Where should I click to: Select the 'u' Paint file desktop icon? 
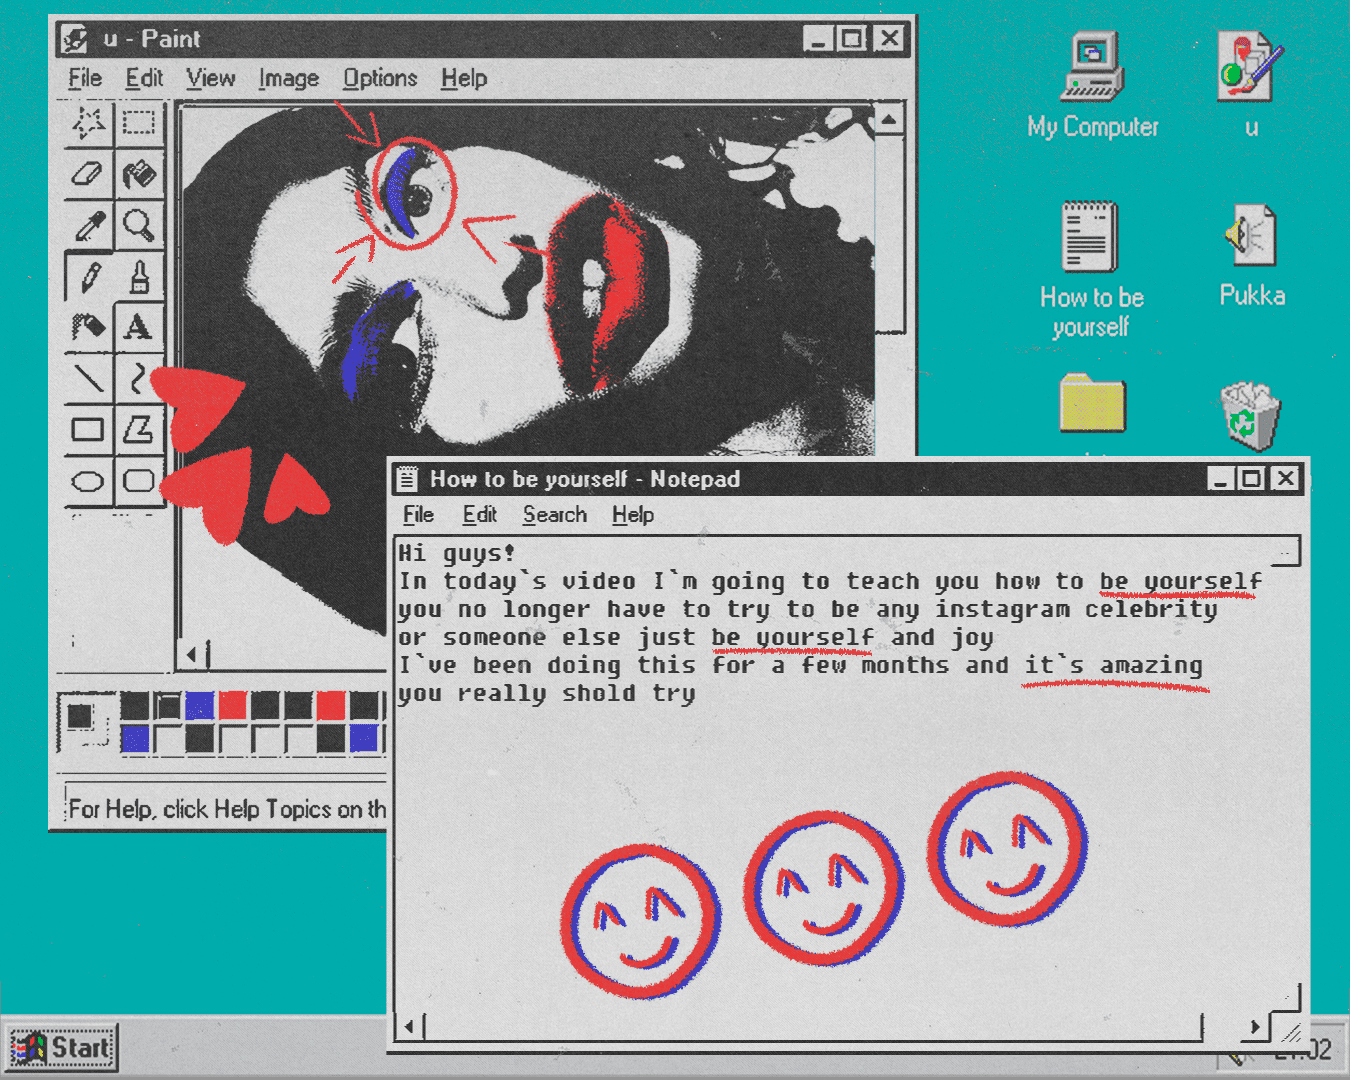[x=1251, y=85]
